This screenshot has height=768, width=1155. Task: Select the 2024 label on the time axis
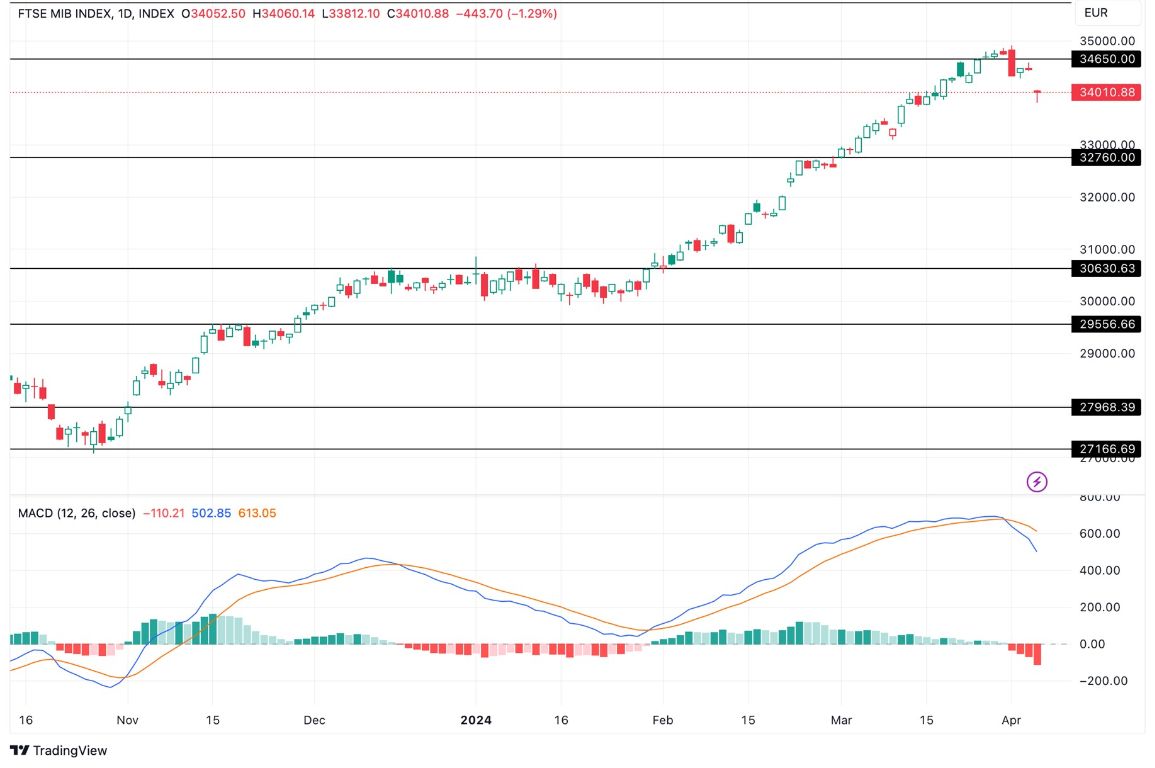[x=475, y=719]
